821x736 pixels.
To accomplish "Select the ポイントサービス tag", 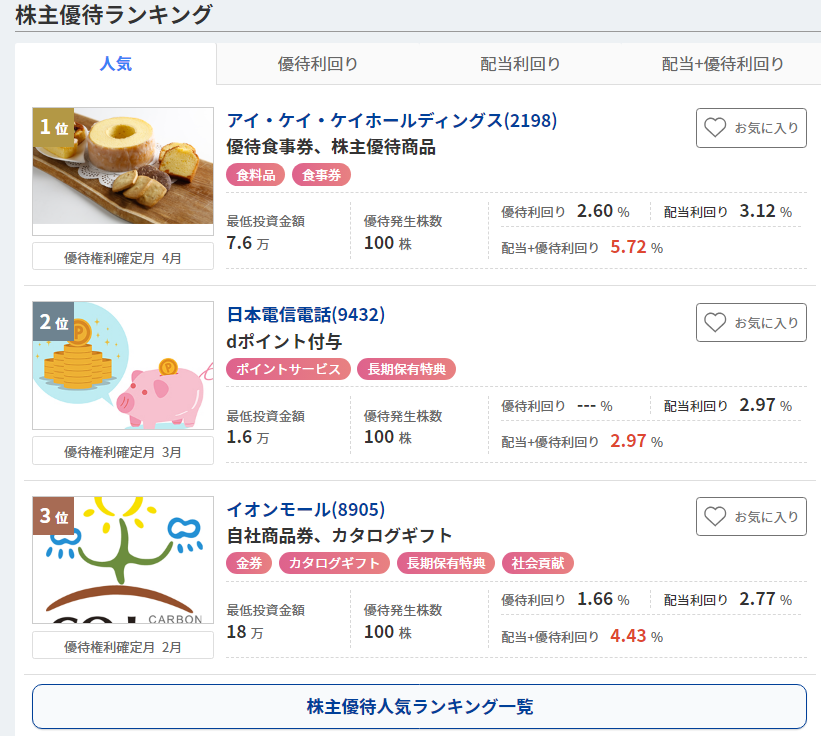I will pos(288,369).
